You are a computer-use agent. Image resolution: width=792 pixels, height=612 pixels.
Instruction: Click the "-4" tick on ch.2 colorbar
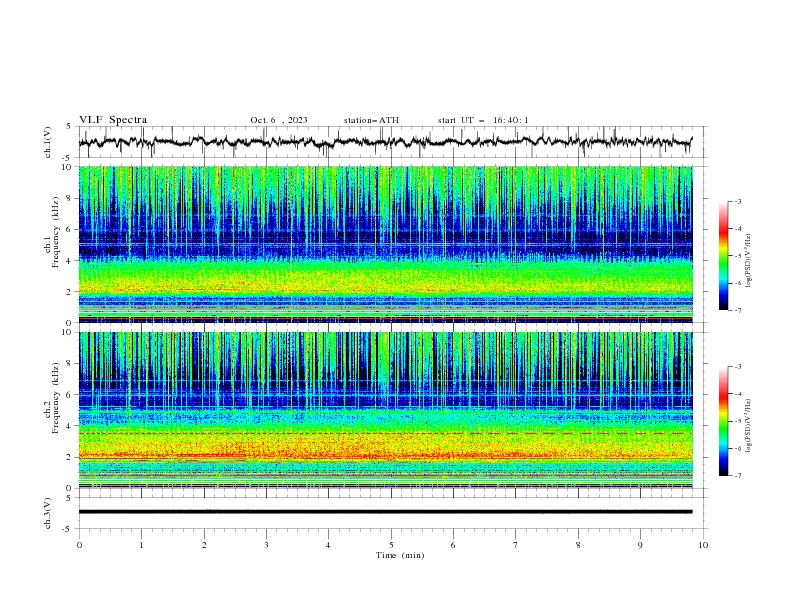pyautogui.click(x=737, y=394)
